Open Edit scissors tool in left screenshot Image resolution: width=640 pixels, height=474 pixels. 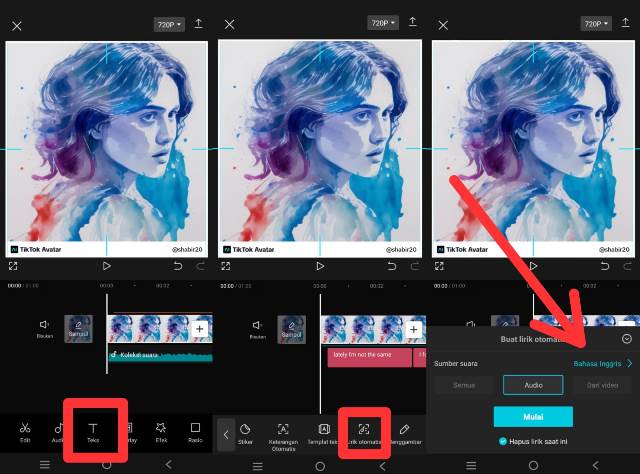coord(25,432)
